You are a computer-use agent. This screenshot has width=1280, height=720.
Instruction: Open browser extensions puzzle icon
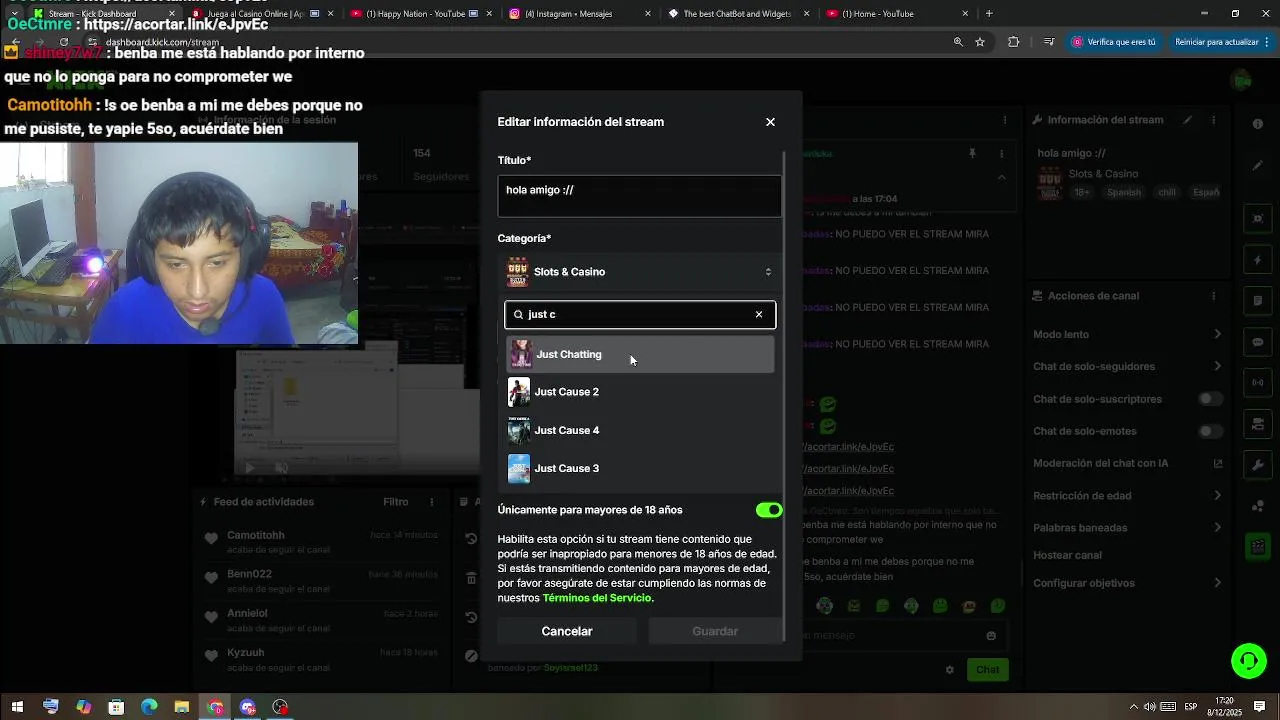1013,42
